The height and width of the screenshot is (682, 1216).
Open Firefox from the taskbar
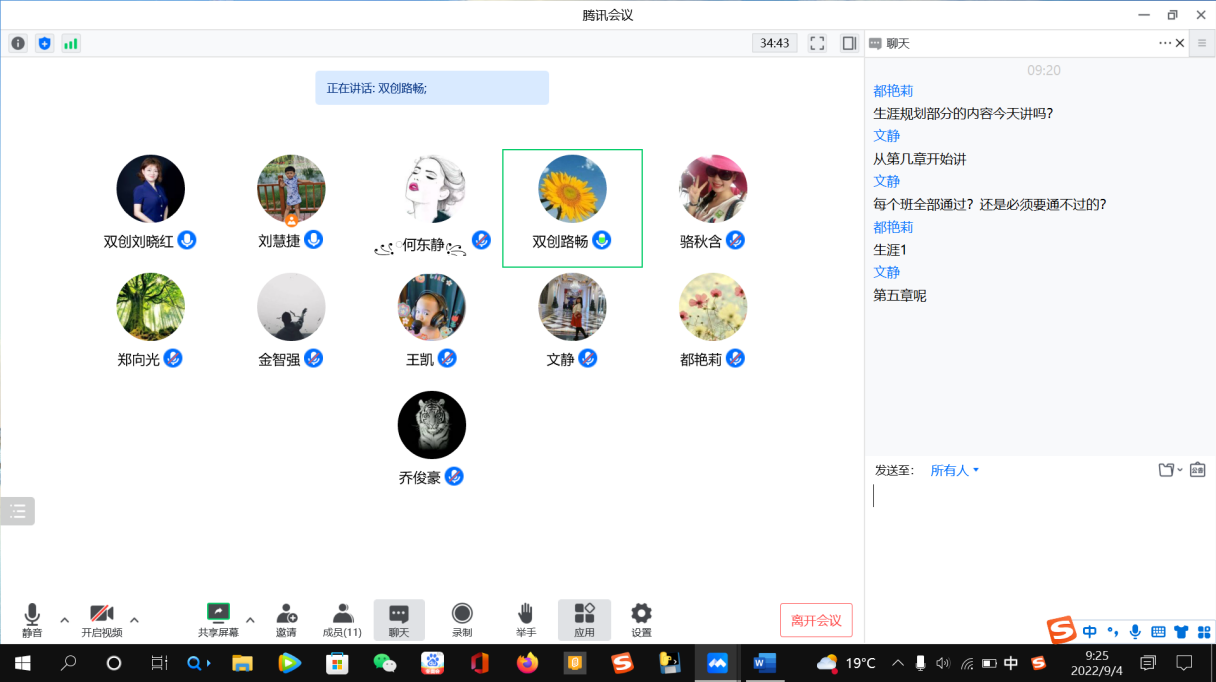point(527,662)
